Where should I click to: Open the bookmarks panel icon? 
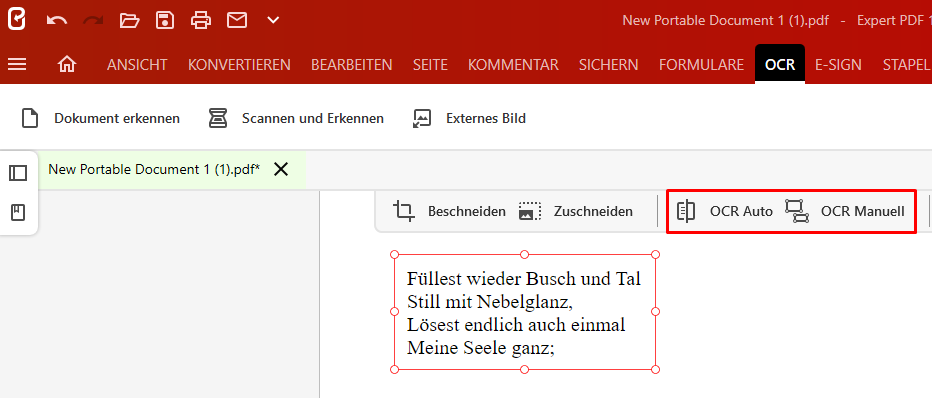pyautogui.click(x=18, y=213)
